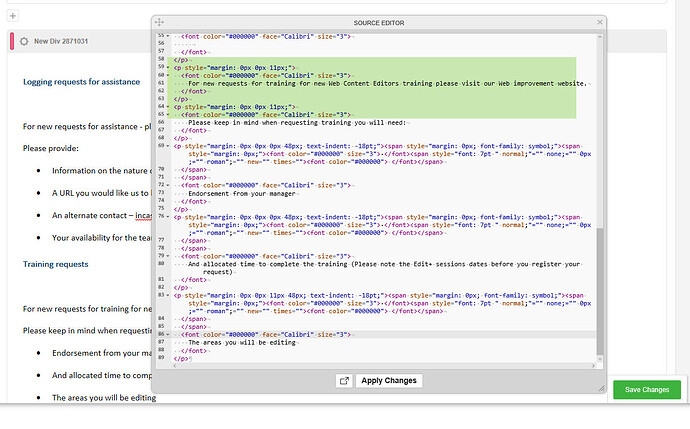The image size is (690, 429).
Task: Click the closing </p> tag on line 89
Action: 181,358
